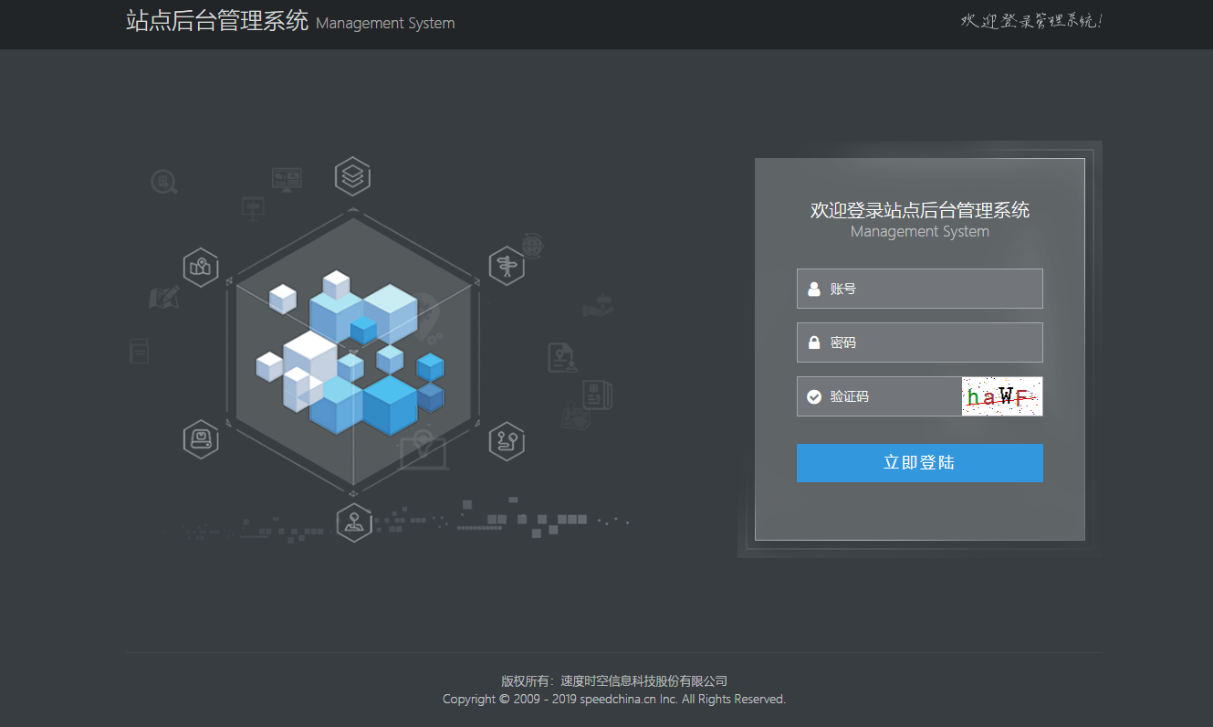
Task: Refresh the haWF captcha image
Action: tap(1002, 397)
